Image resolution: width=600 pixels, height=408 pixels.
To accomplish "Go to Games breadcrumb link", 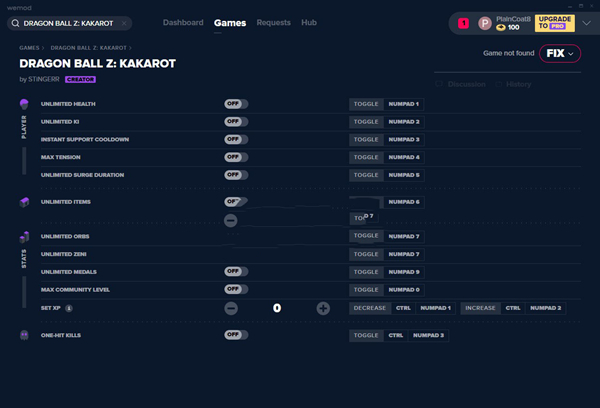I will coord(30,47).
